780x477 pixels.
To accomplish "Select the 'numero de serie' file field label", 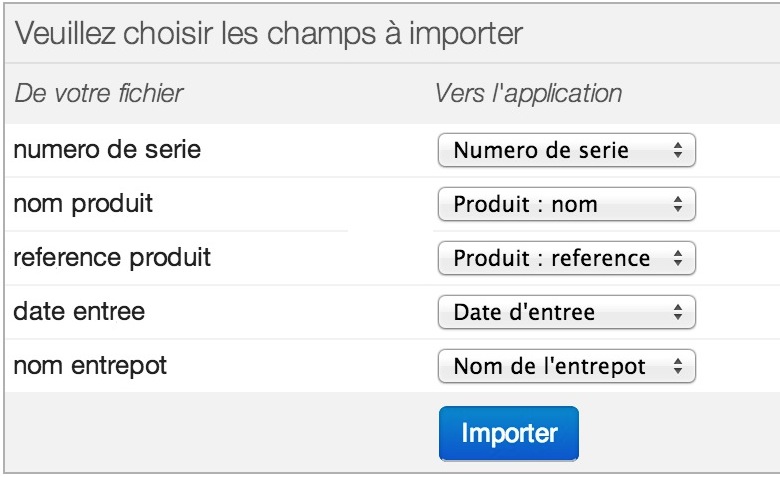I will click(107, 150).
